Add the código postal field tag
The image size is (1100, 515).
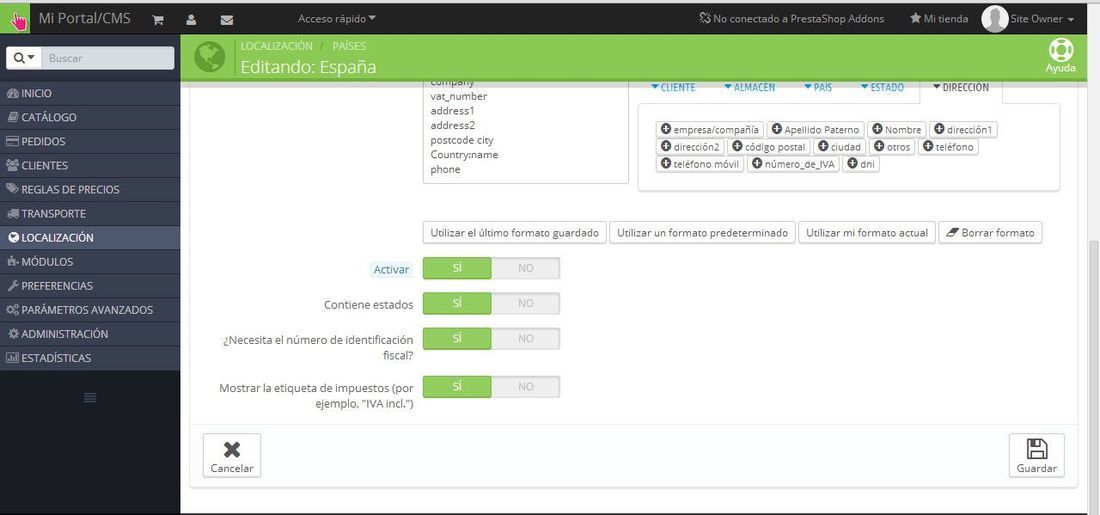click(769, 147)
